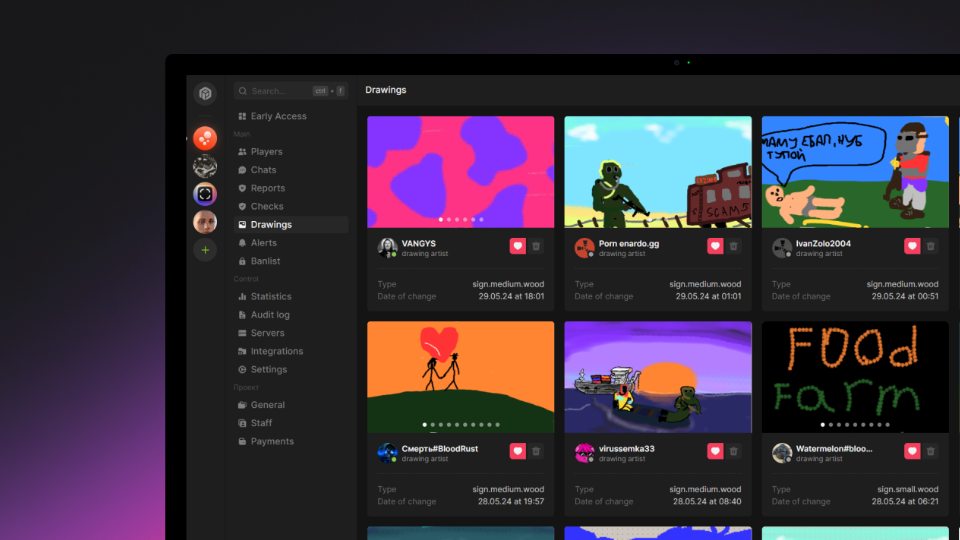Click Watermelon#bloo... avatar
This screenshot has height=540, width=960.
tap(781, 452)
